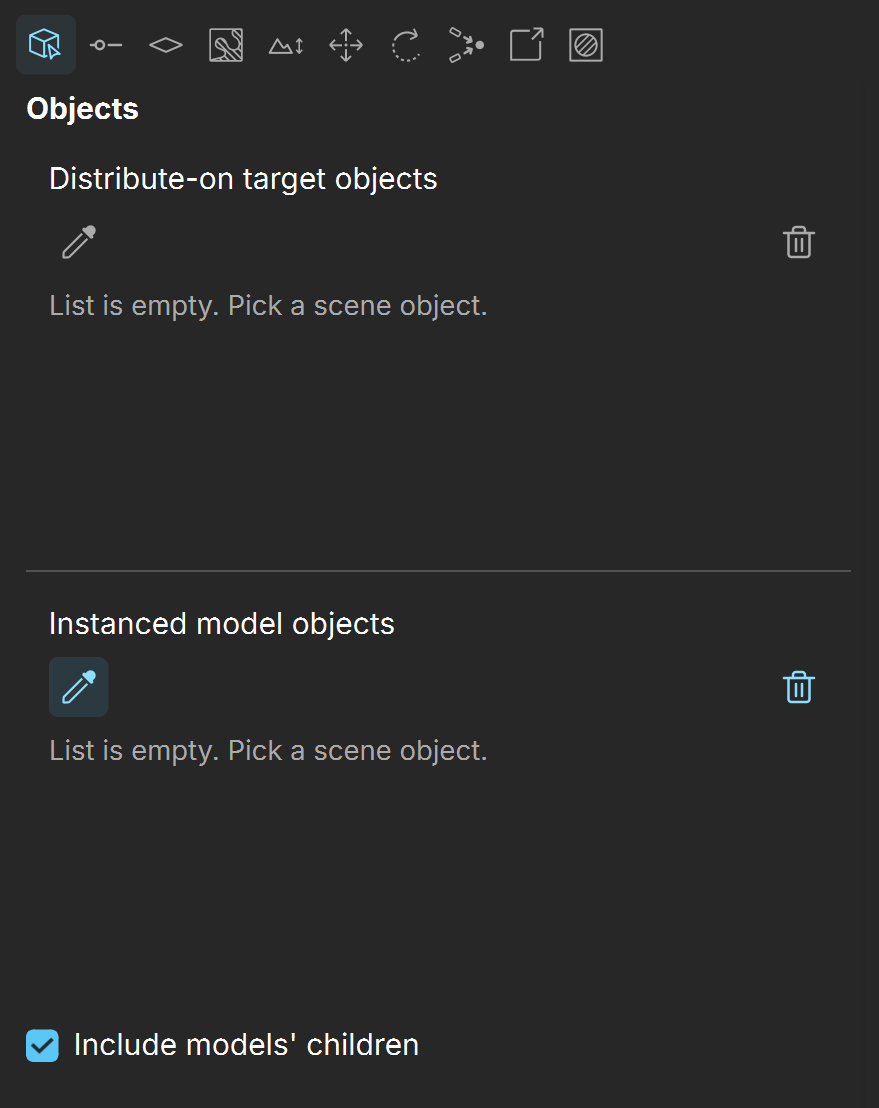
Task: Uncheck Include models' children checkbox
Action: tap(42, 1045)
